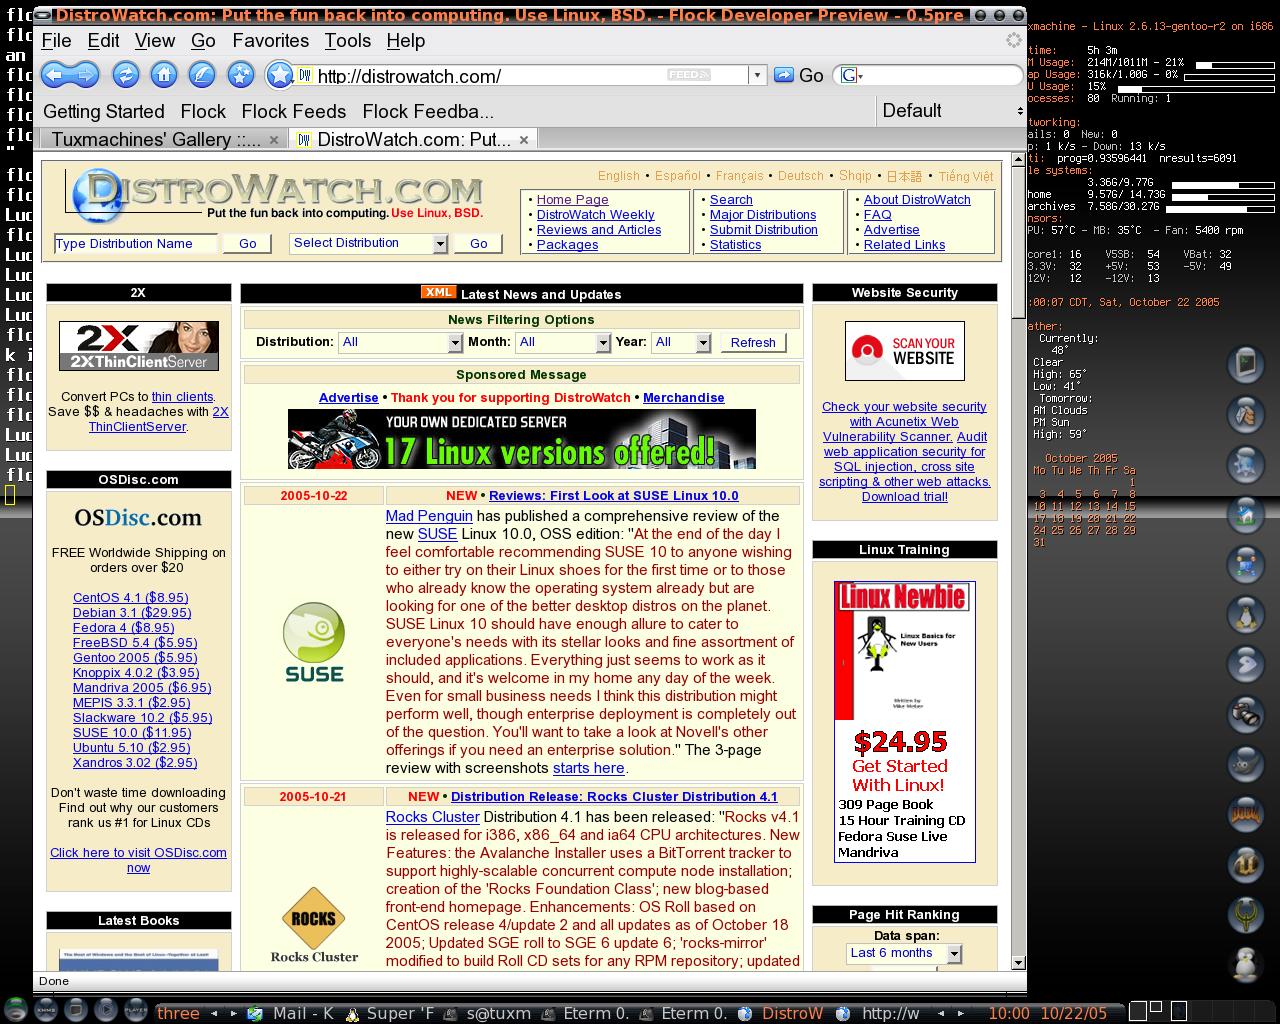This screenshot has height=1024, width=1280.
Task: Launch Quake from the dock
Action: [x=1246, y=914]
